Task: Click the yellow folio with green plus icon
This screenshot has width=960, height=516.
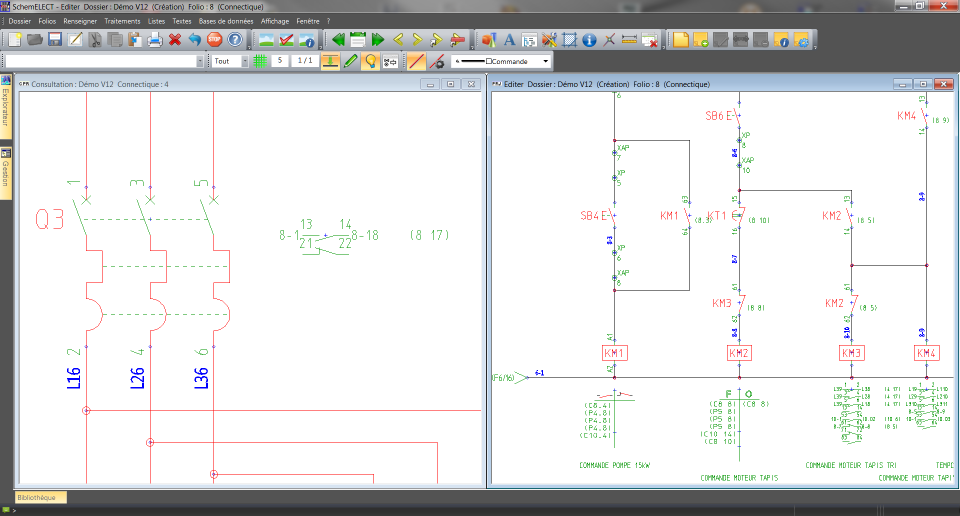Action: 701,40
